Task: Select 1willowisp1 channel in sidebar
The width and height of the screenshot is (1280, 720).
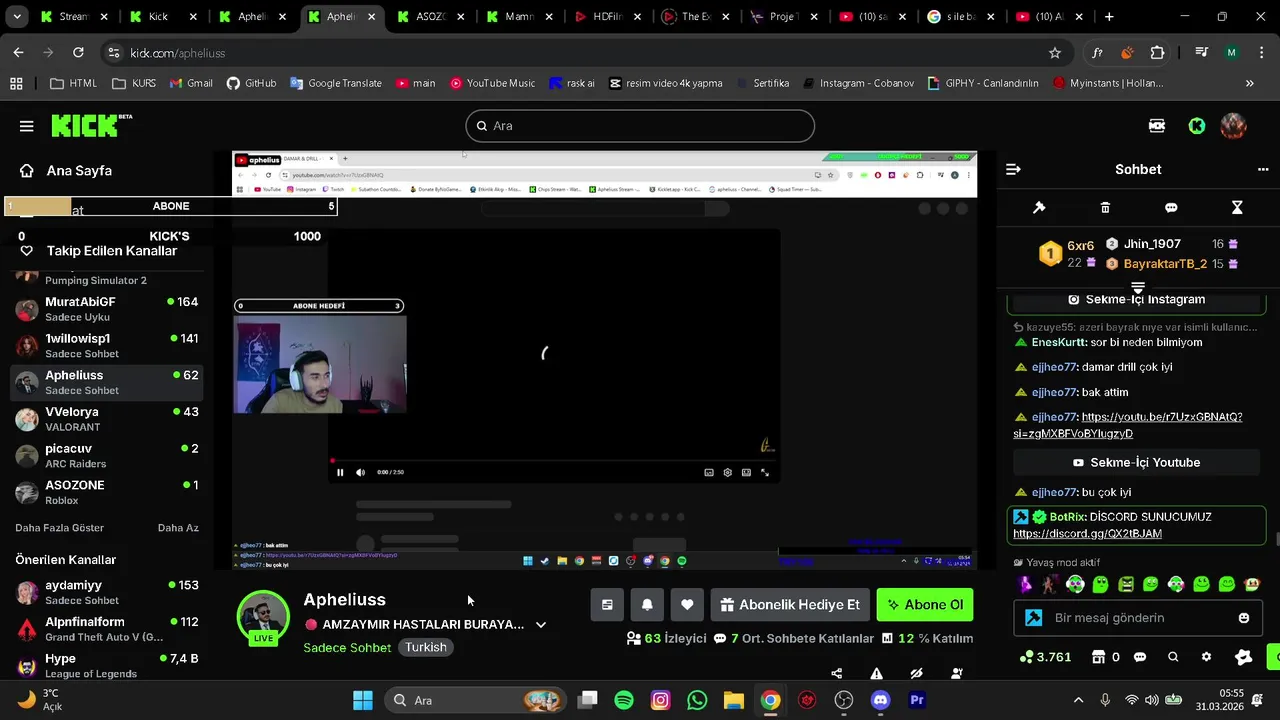Action: point(107,346)
